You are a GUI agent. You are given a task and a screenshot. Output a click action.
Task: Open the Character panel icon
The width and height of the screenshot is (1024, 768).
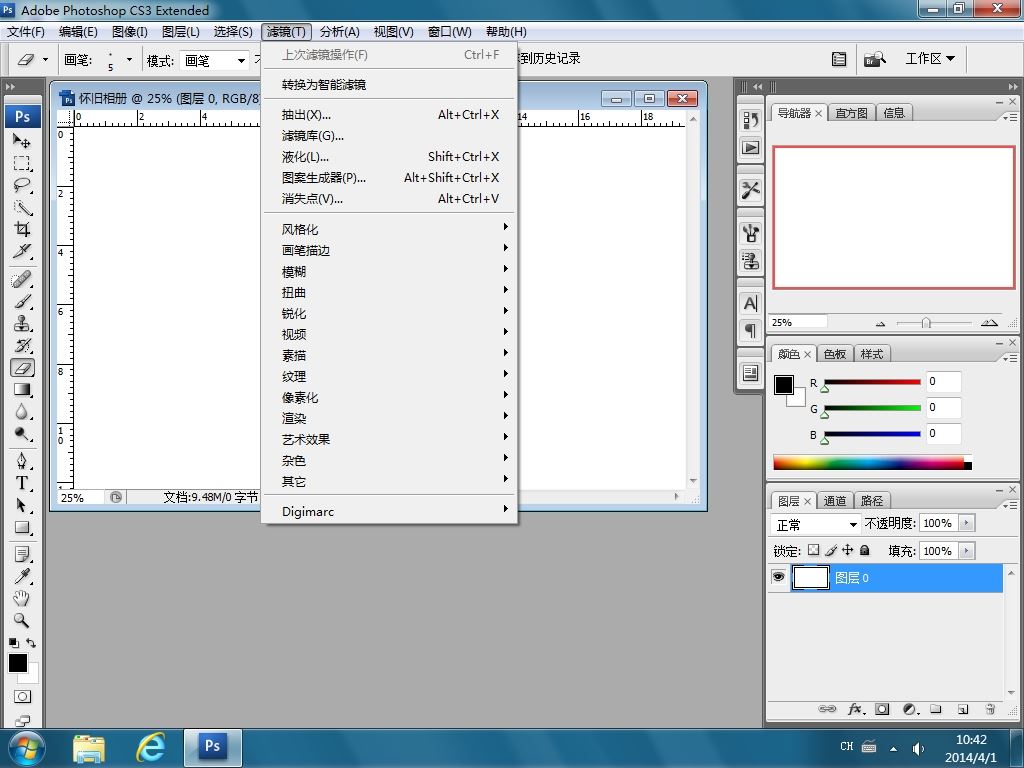750,303
